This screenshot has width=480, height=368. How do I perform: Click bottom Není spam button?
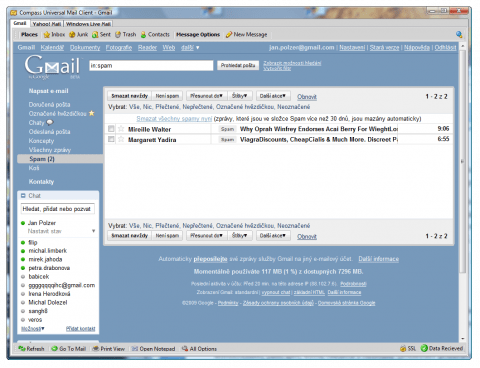pos(167,236)
